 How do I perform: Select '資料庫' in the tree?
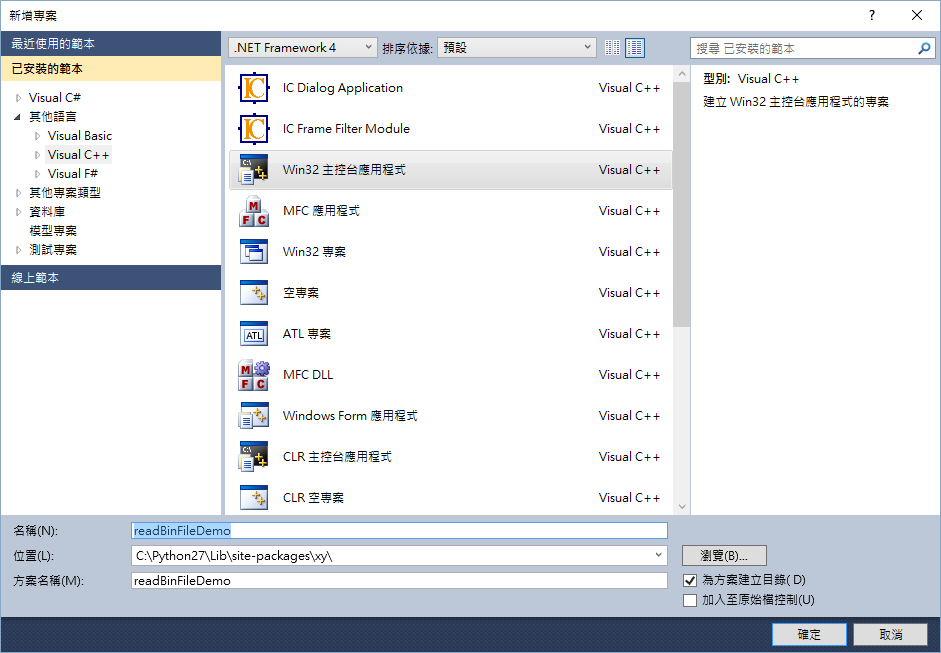click(47, 212)
